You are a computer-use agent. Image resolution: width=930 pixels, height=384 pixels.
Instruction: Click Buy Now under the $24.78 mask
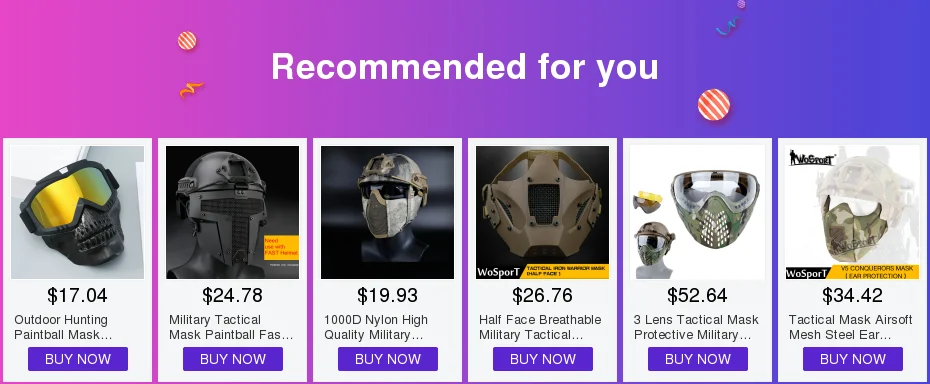point(232,359)
